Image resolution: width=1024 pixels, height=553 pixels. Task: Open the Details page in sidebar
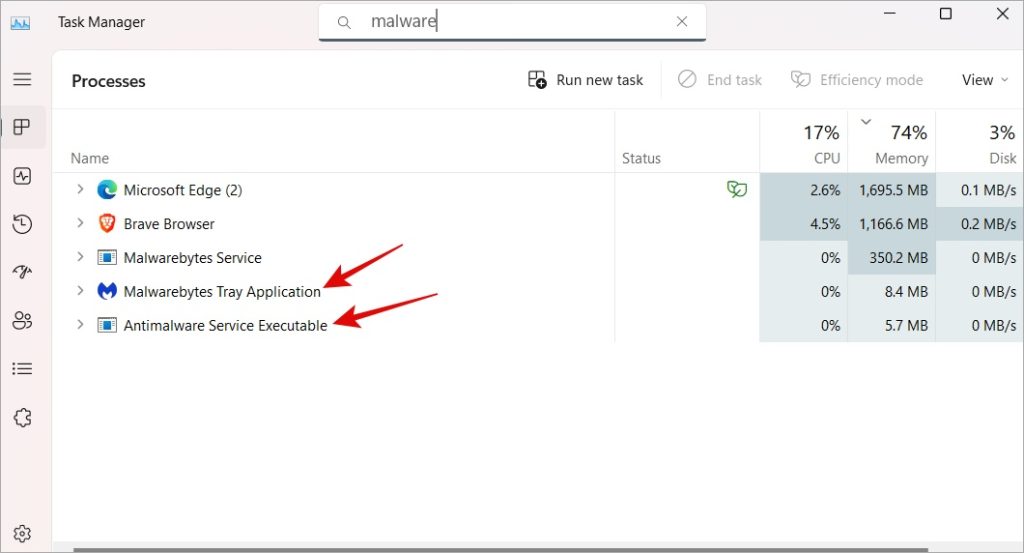pos(22,369)
